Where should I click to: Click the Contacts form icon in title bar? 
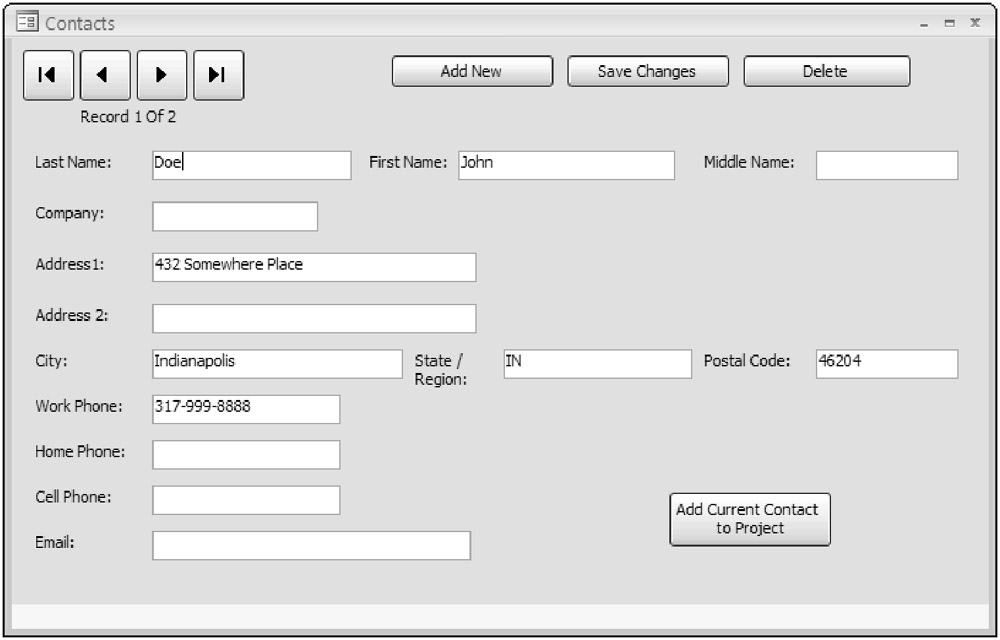click(x=27, y=22)
